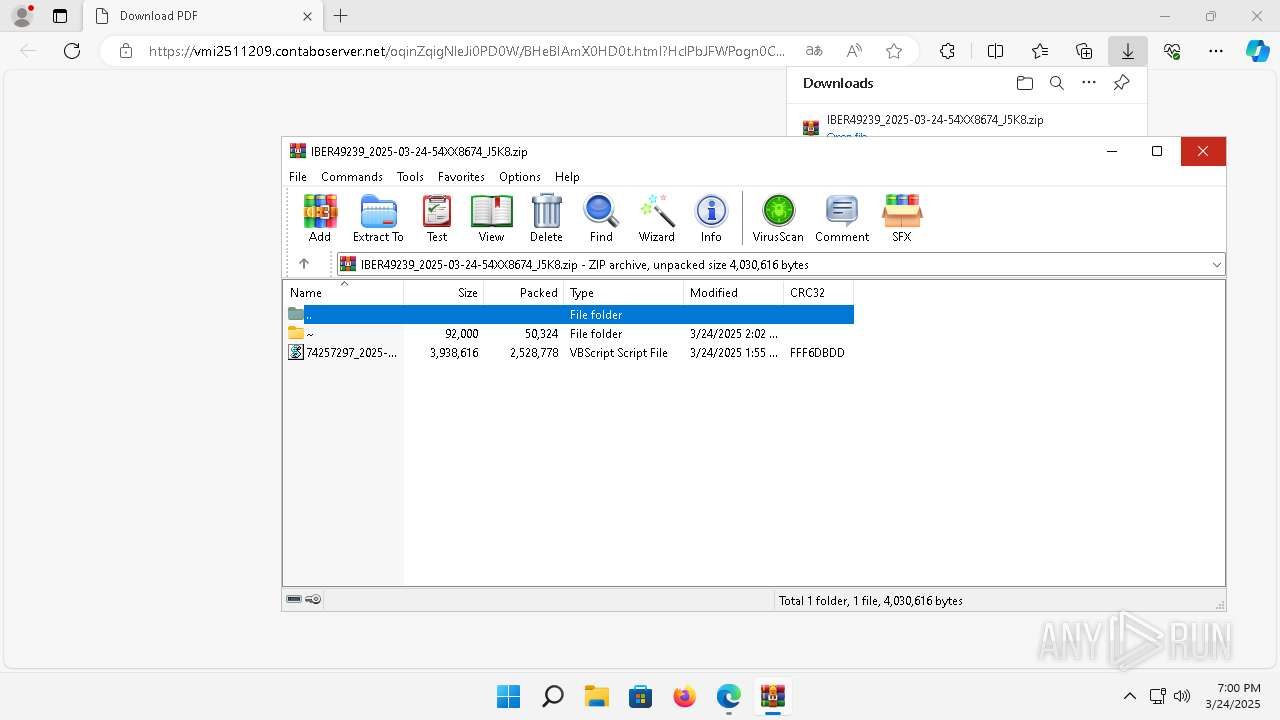Show archive Info

click(x=711, y=218)
